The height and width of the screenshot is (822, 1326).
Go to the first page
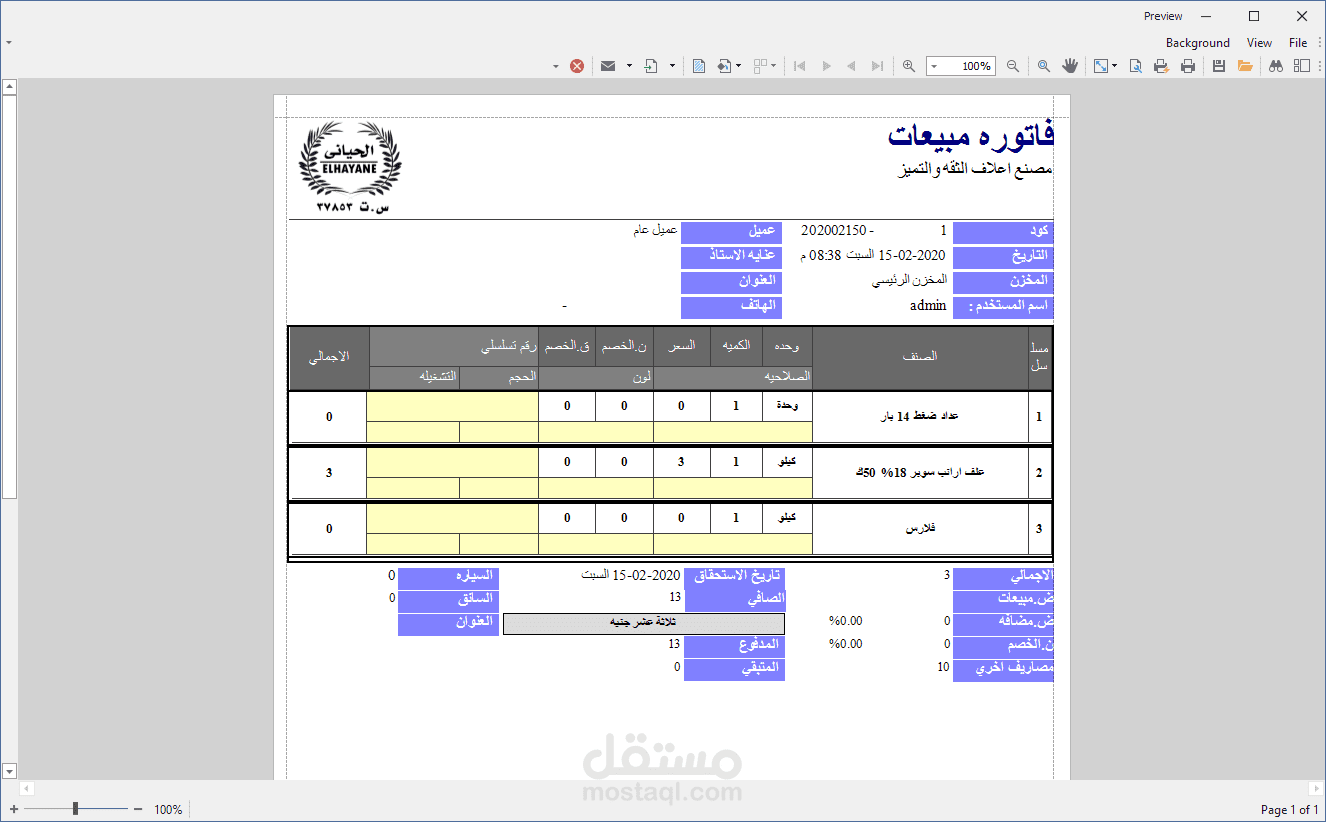coord(799,66)
